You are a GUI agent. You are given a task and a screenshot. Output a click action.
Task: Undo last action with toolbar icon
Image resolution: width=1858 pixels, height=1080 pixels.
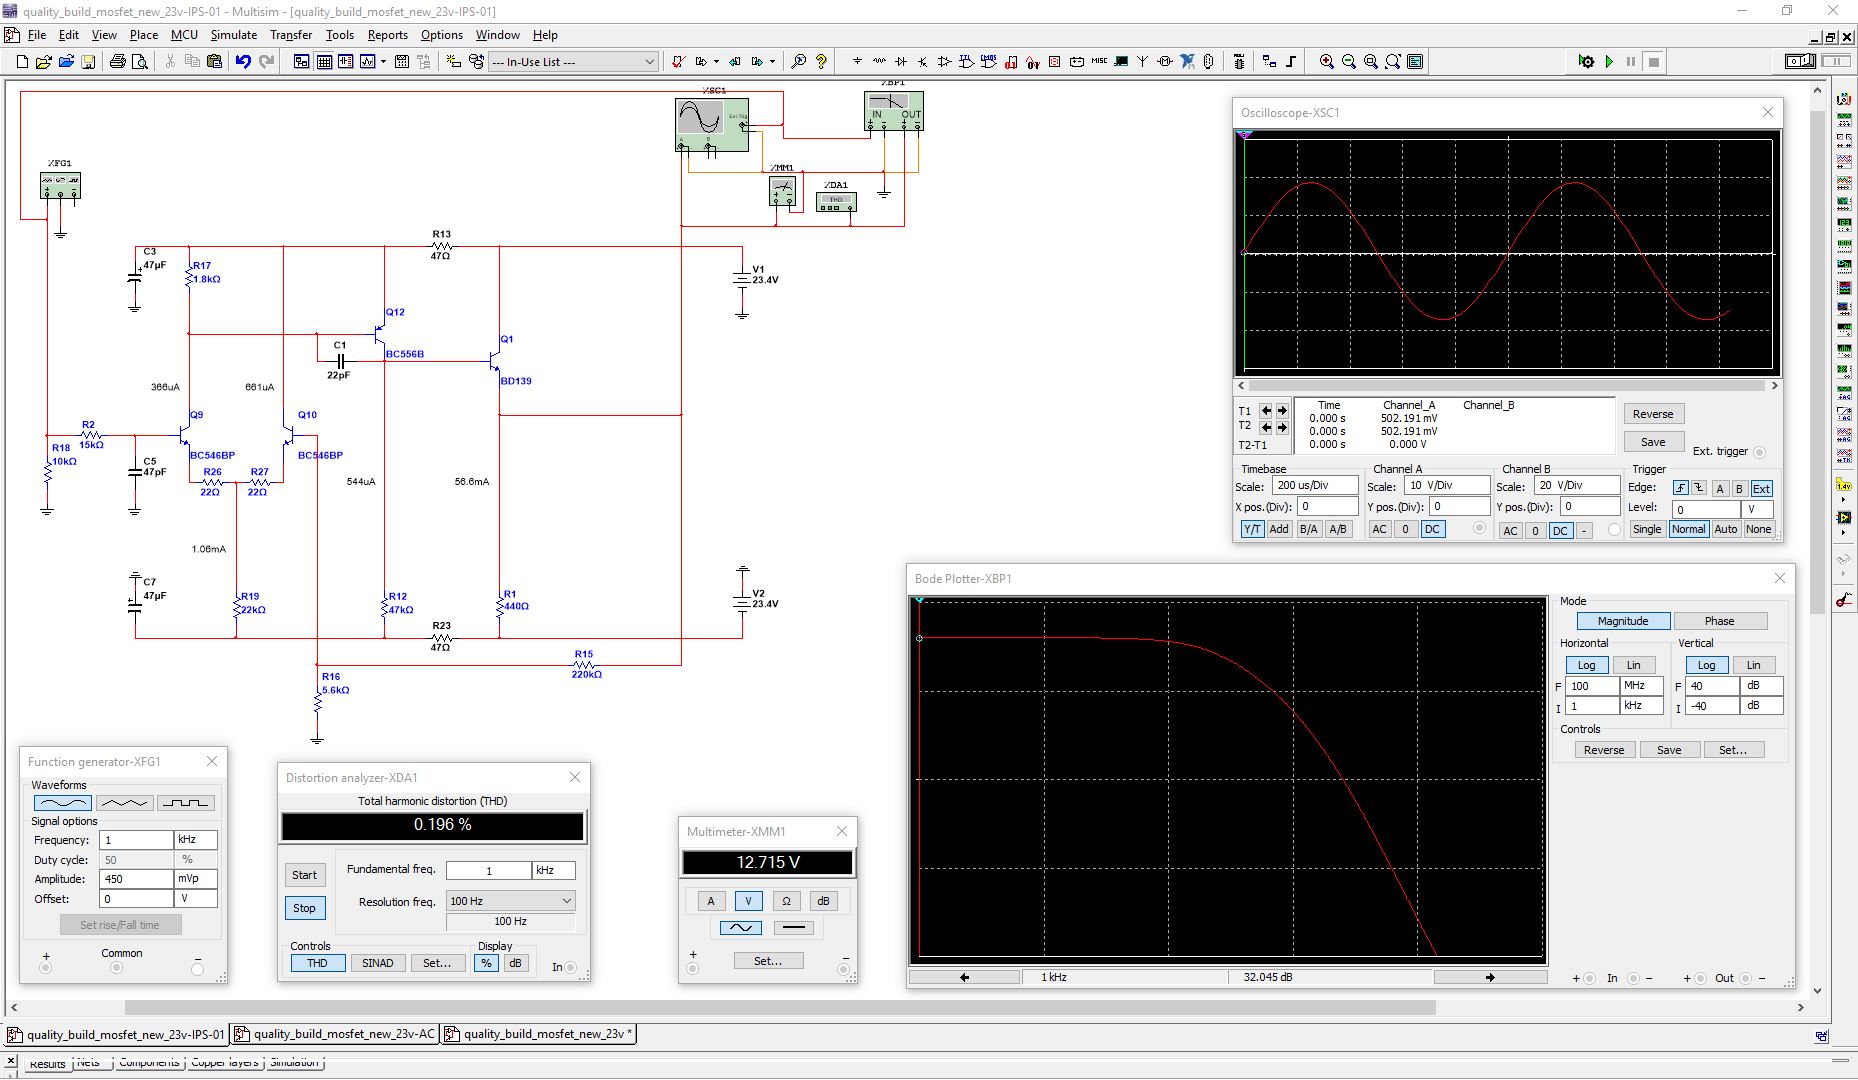tap(243, 62)
